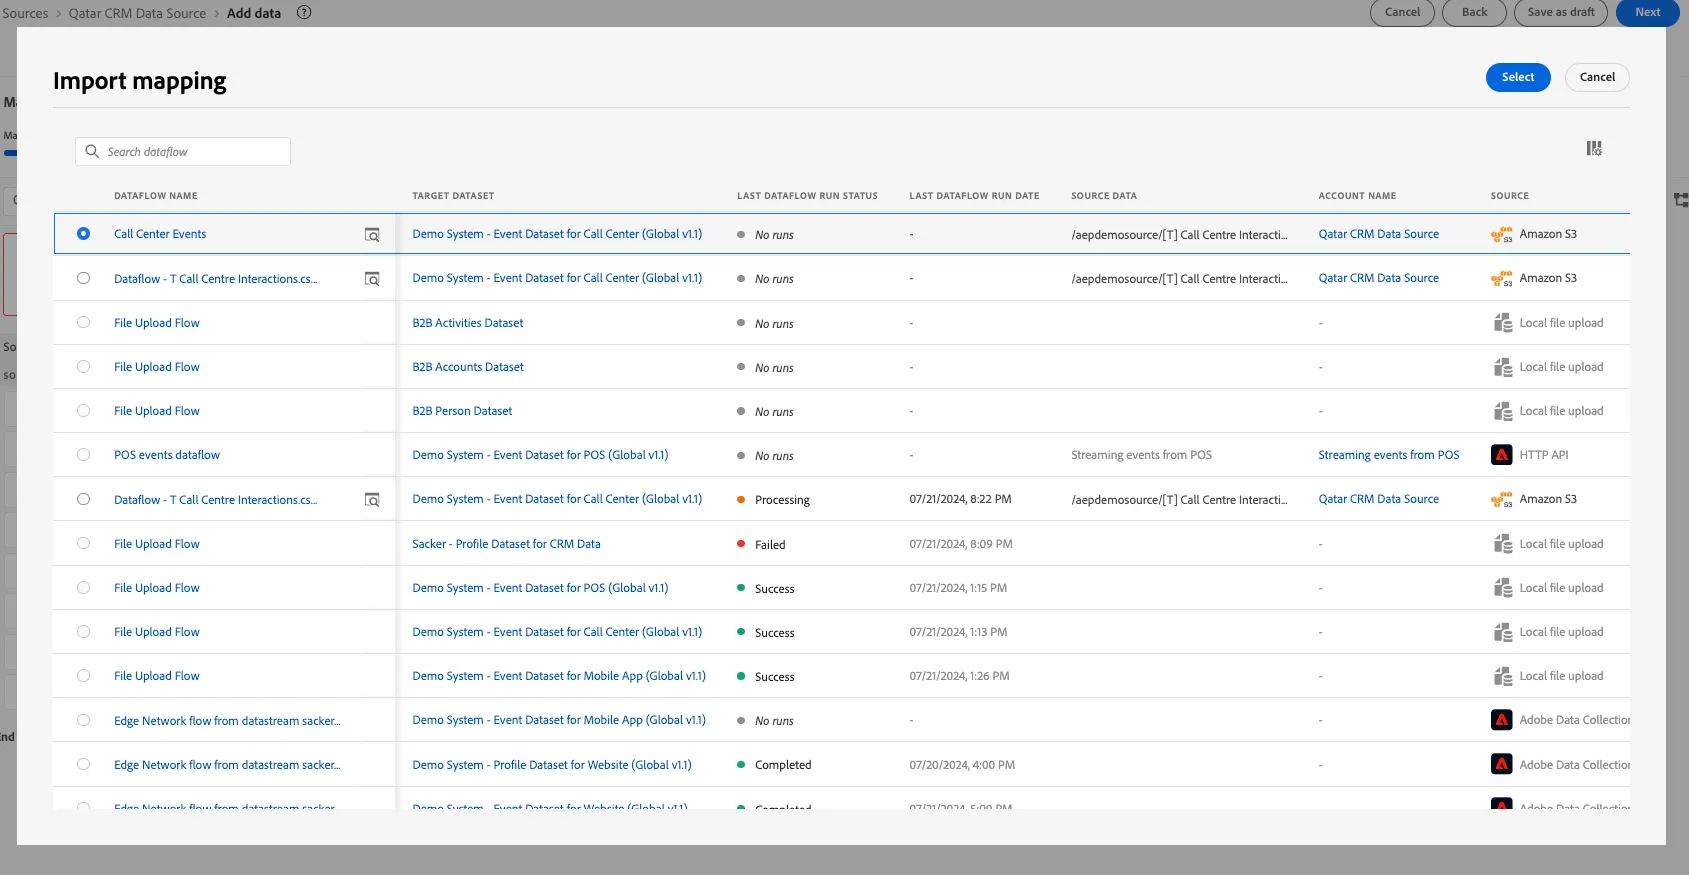This screenshot has height=875, width=1689.
Task: Click the Failed status text
Action: tap(770, 545)
